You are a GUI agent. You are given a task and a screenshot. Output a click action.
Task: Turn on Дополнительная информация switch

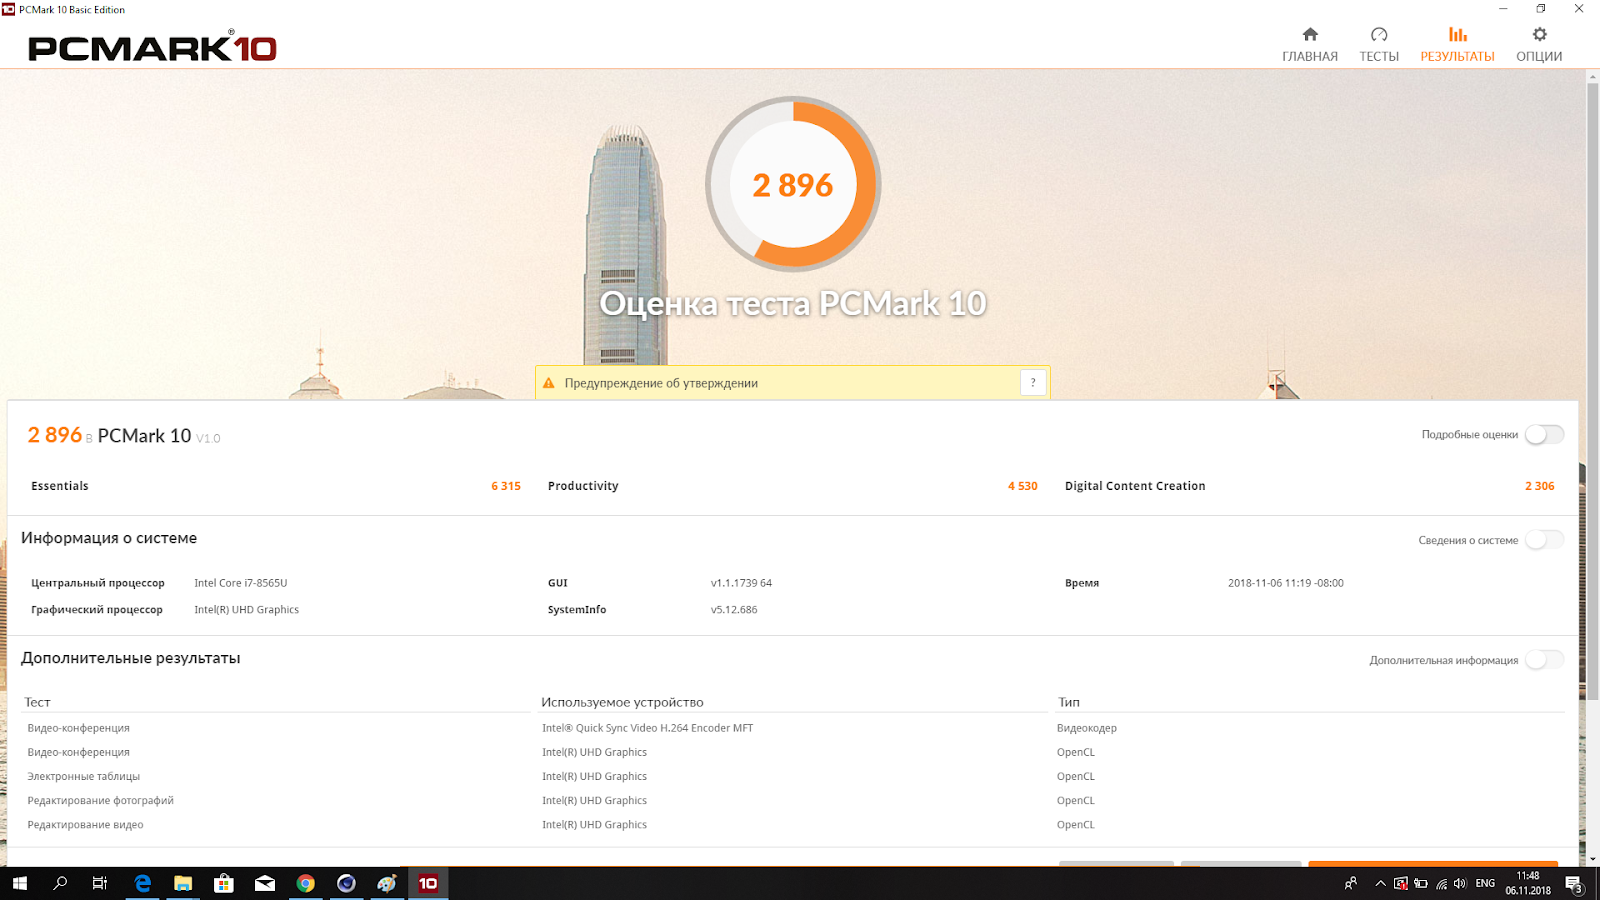pos(1544,660)
